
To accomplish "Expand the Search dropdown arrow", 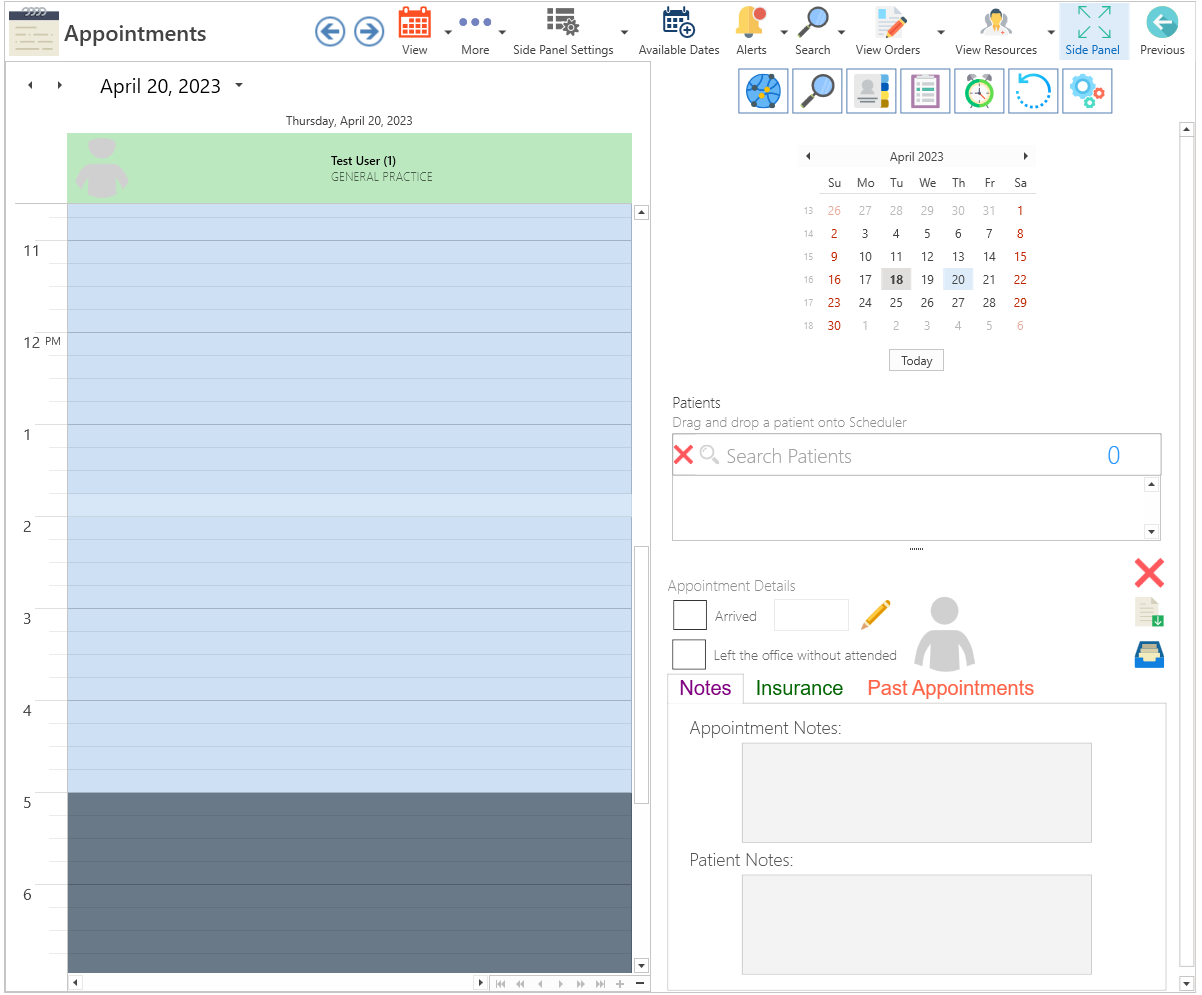I will (x=841, y=32).
